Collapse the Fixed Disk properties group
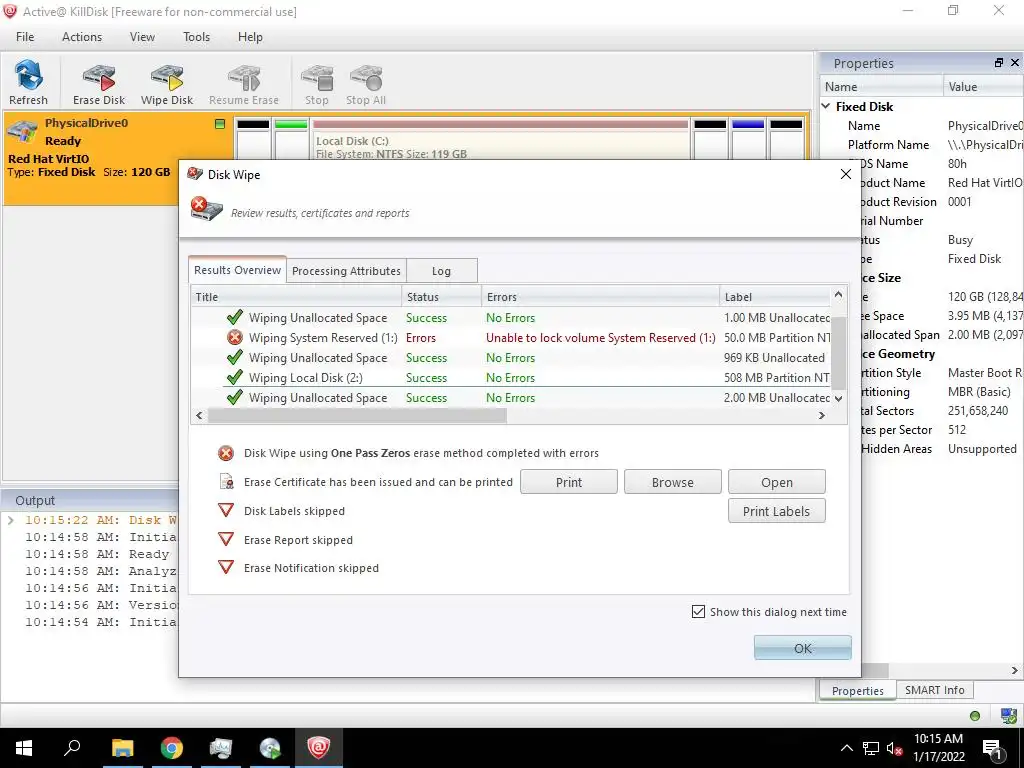 (826, 106)
